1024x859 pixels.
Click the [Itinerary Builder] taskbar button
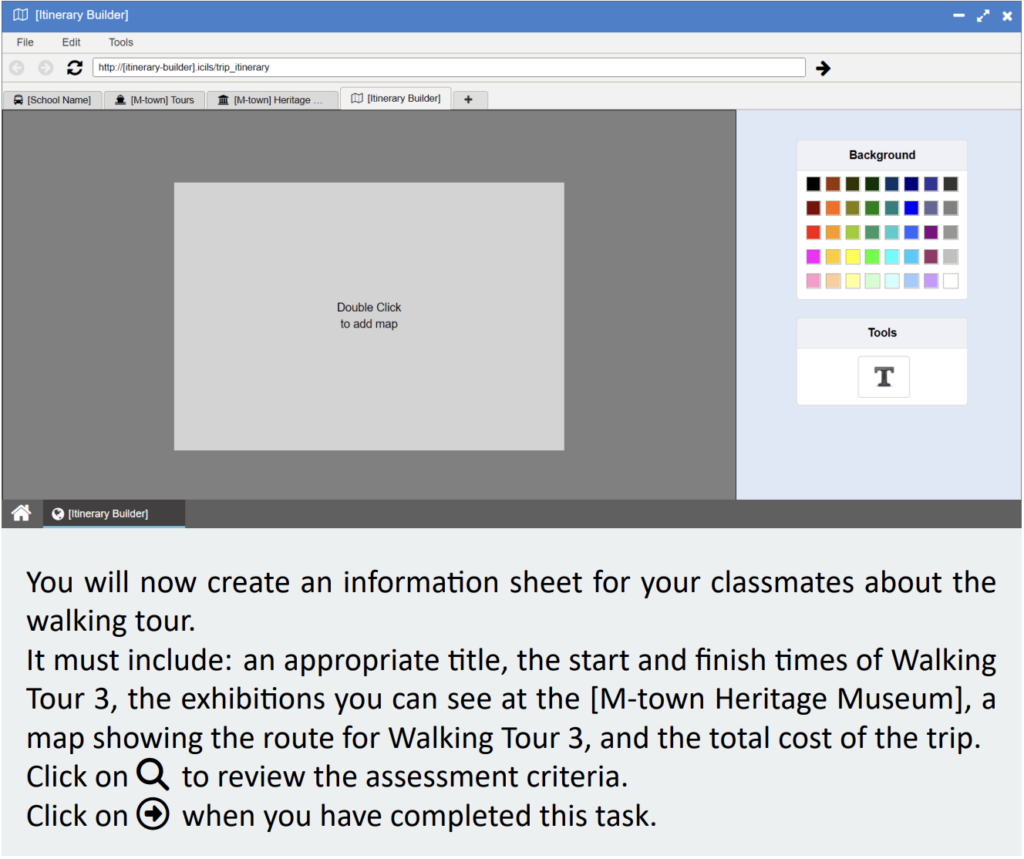click(113, 513)
